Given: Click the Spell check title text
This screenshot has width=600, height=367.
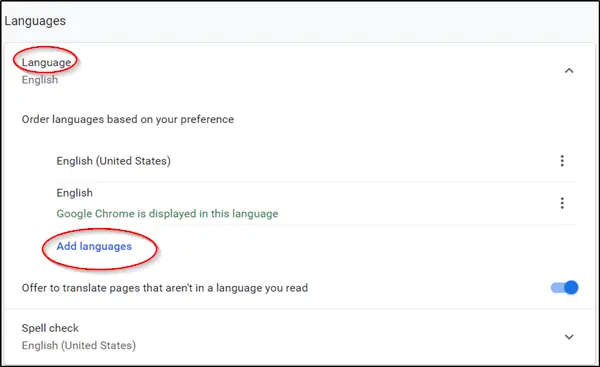Looking at the screenshot, I should pos(50,328).
